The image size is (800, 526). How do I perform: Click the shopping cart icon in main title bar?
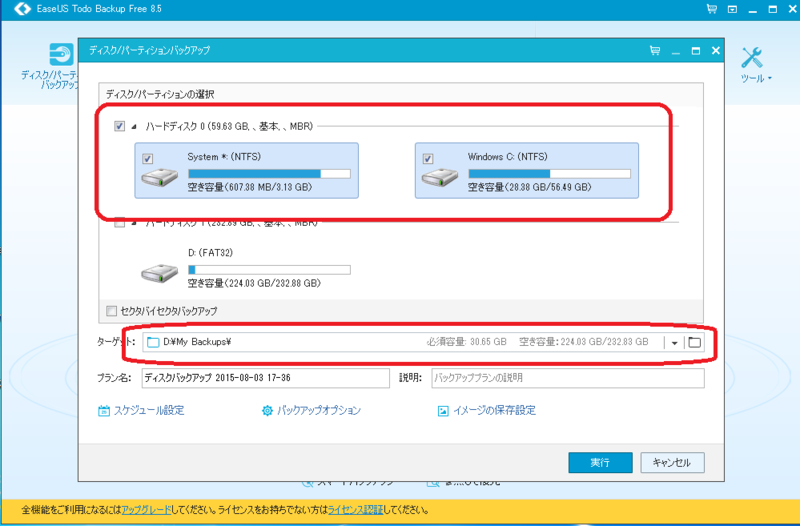(712, 9)
